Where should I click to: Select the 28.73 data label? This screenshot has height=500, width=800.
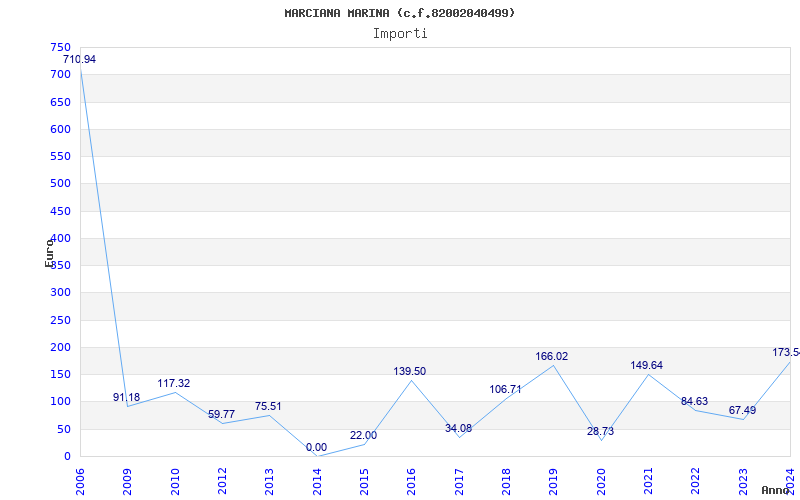tap(601, 431)
